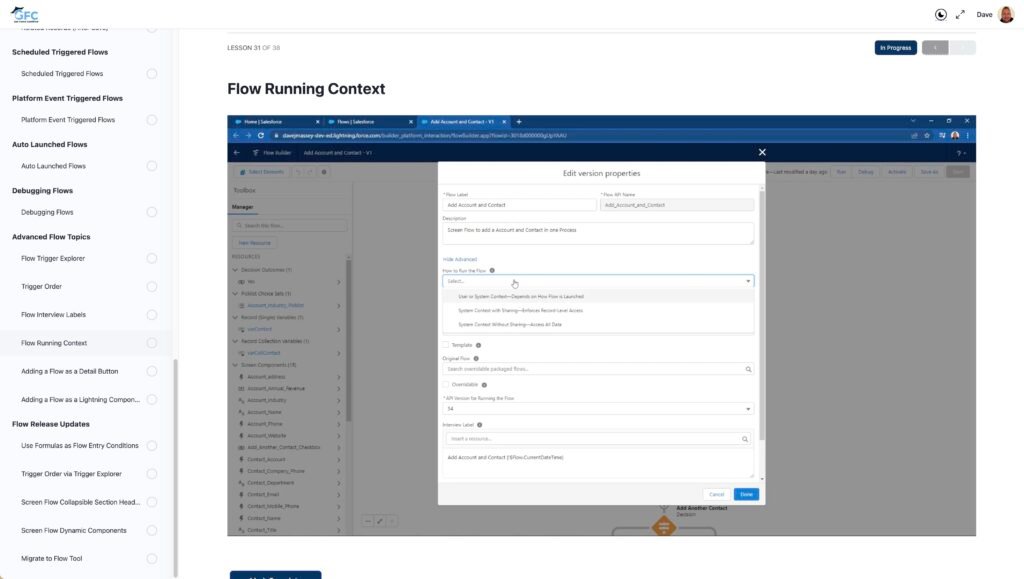
Task: Mark Flow Interview Labels lesson circle
Action: coord(152,315)
